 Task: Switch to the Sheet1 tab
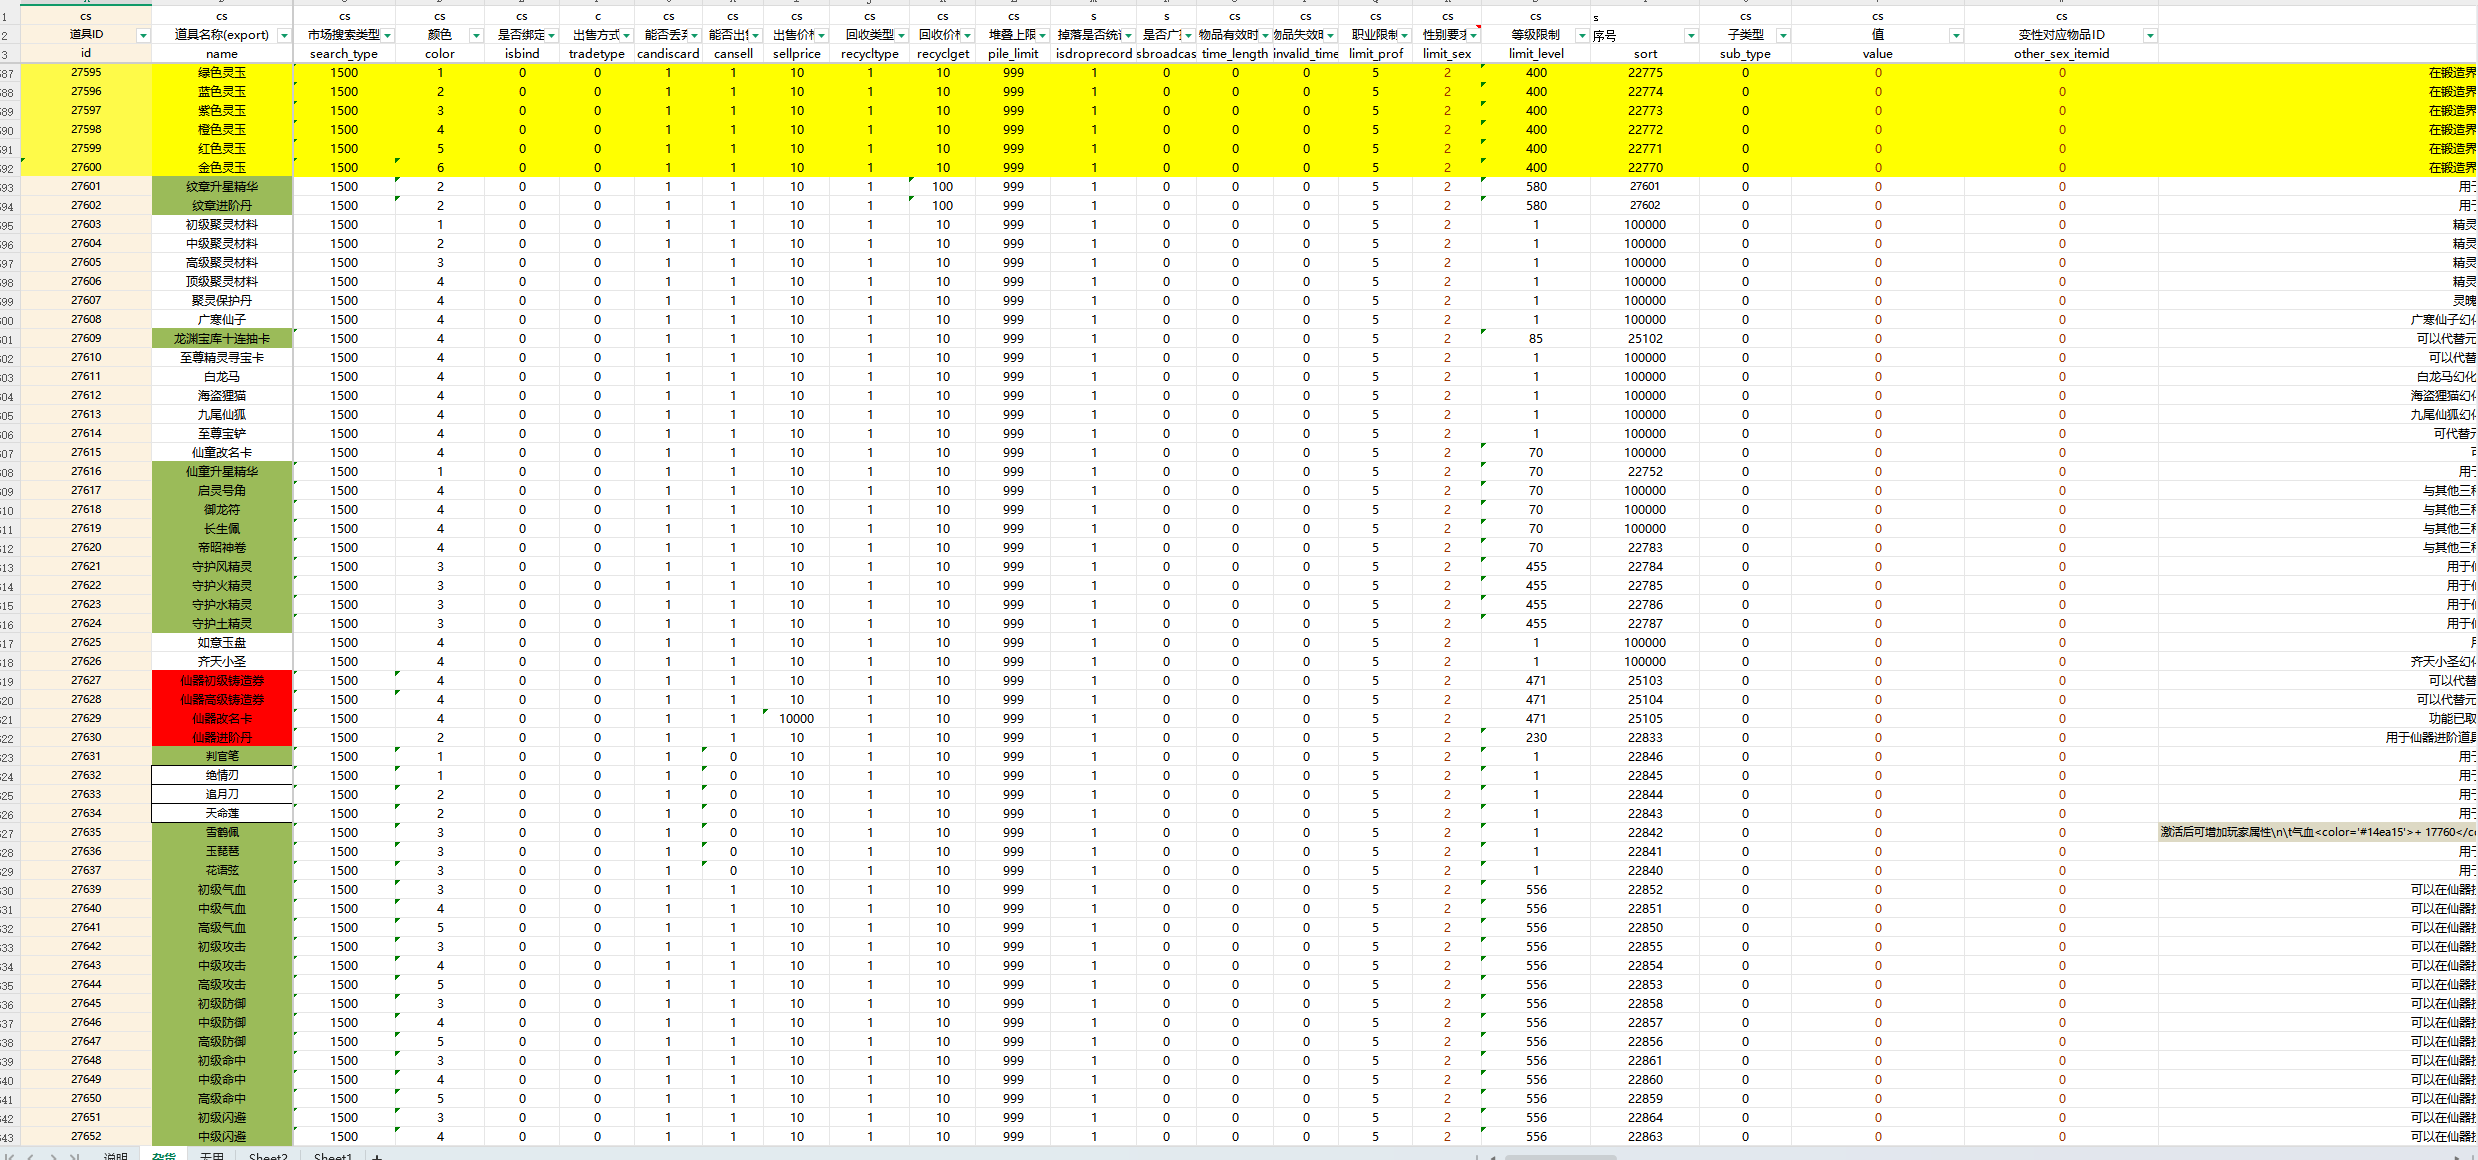point(332,1156)
